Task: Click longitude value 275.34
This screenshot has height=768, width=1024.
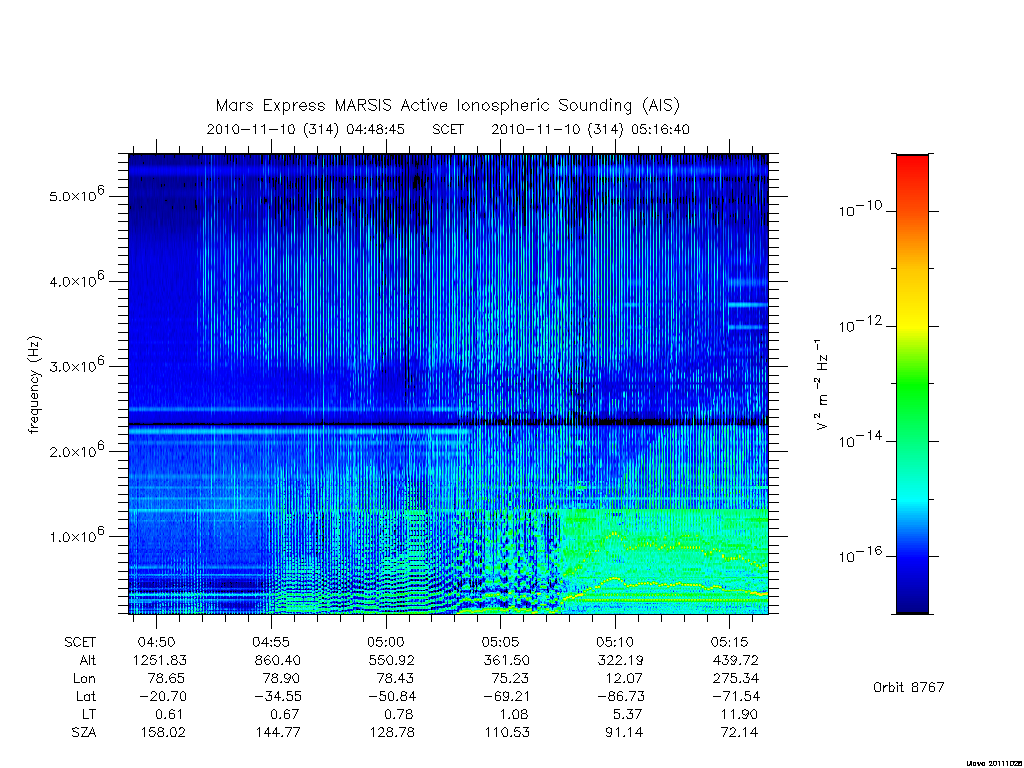Action: pyautogui.click(x=735, y=678)
